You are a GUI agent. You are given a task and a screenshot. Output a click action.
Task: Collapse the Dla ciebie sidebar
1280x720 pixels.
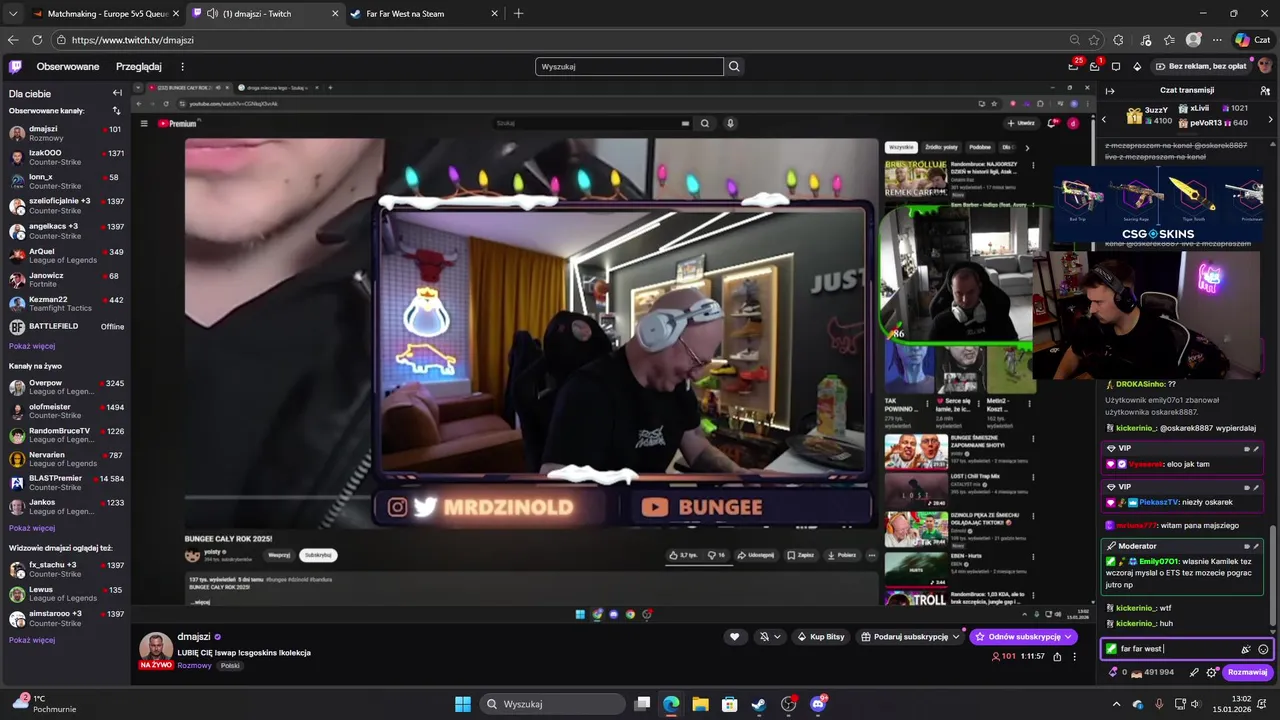(x=117, y=93)
